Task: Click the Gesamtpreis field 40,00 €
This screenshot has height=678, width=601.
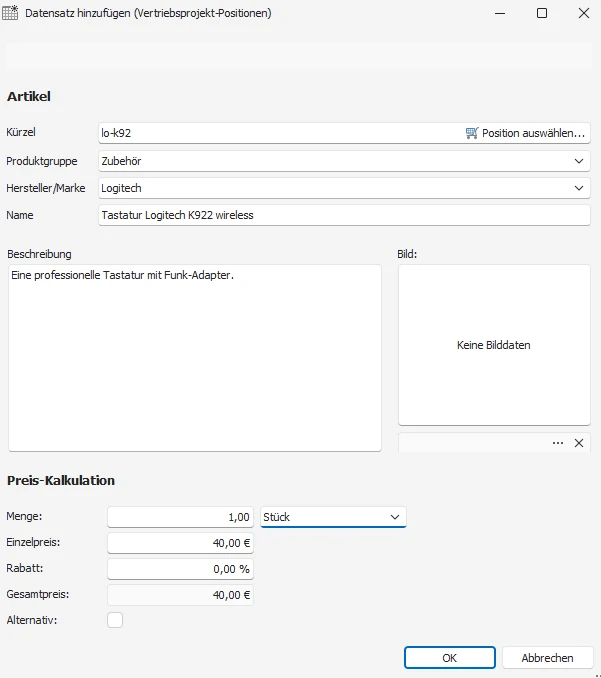Action: [180, 595]
